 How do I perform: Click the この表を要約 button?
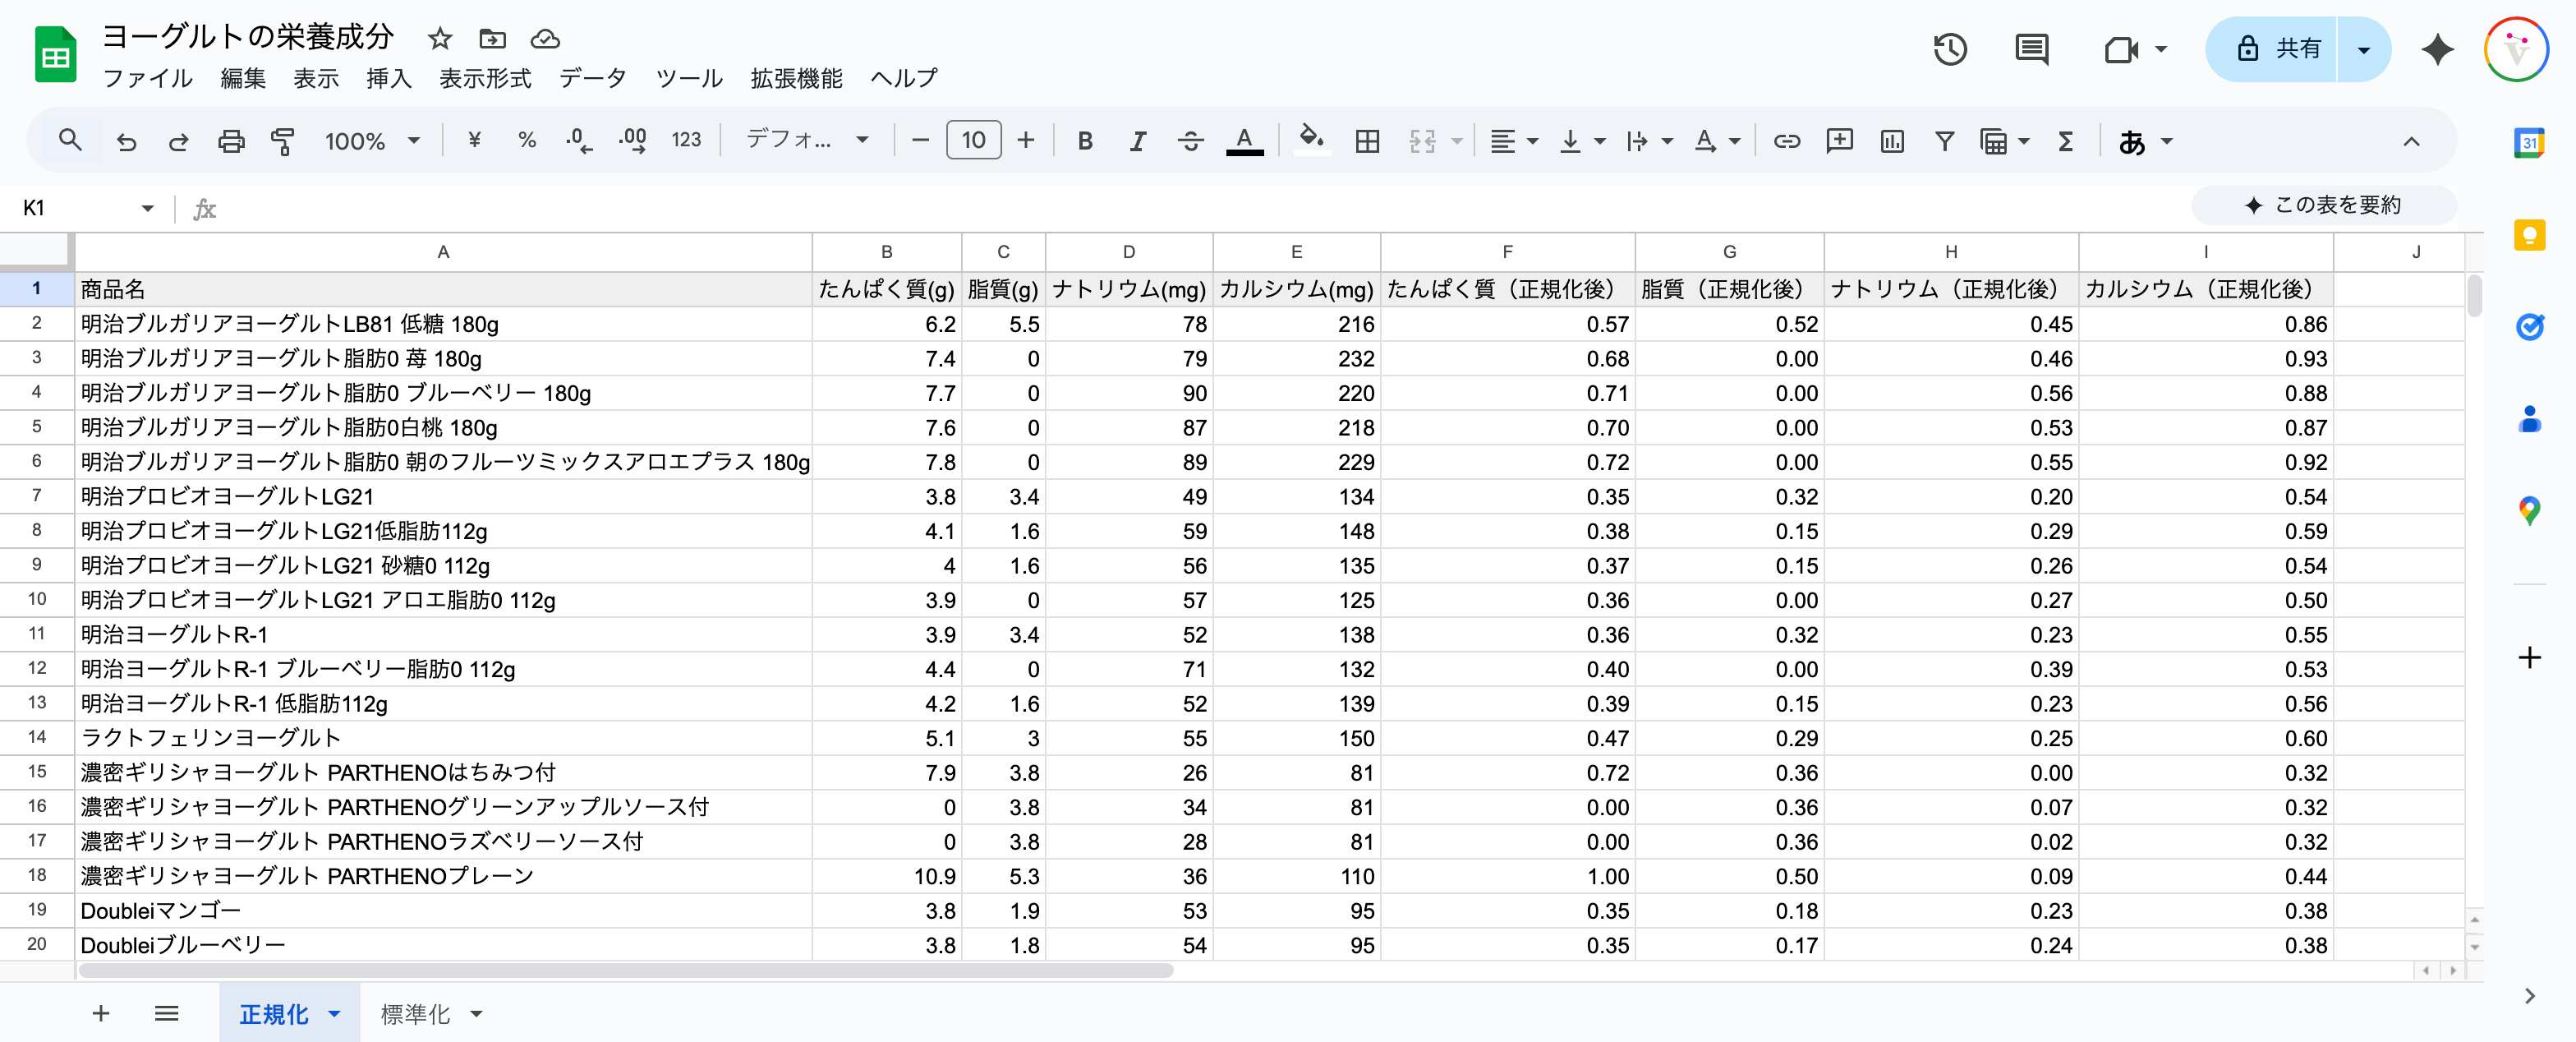[x=2323, y=205]
